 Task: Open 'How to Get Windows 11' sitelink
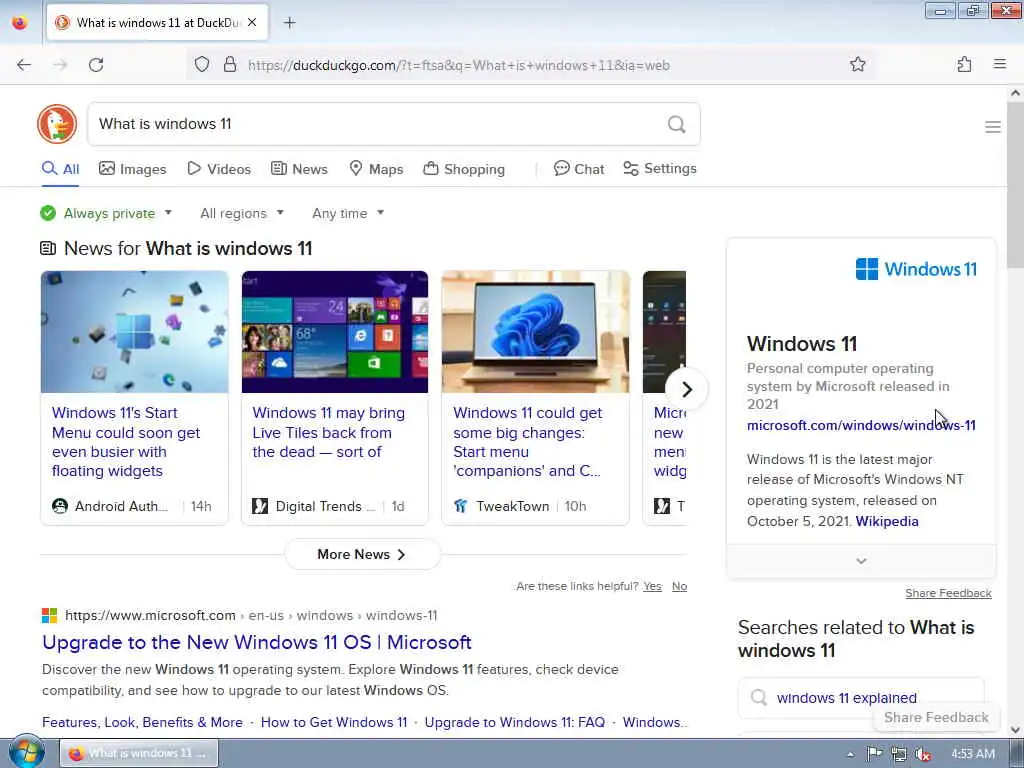point(334,722)
